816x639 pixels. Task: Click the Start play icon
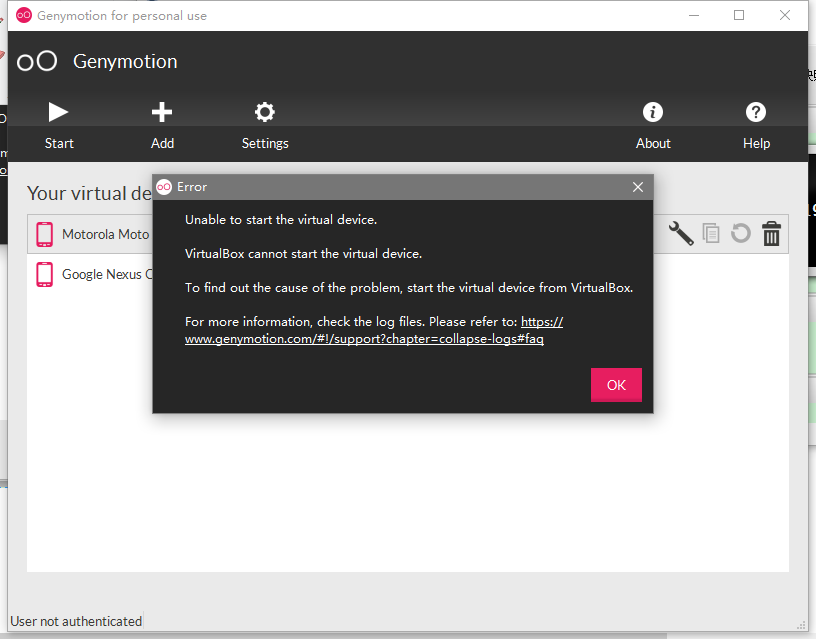click(x=58, y=112)
